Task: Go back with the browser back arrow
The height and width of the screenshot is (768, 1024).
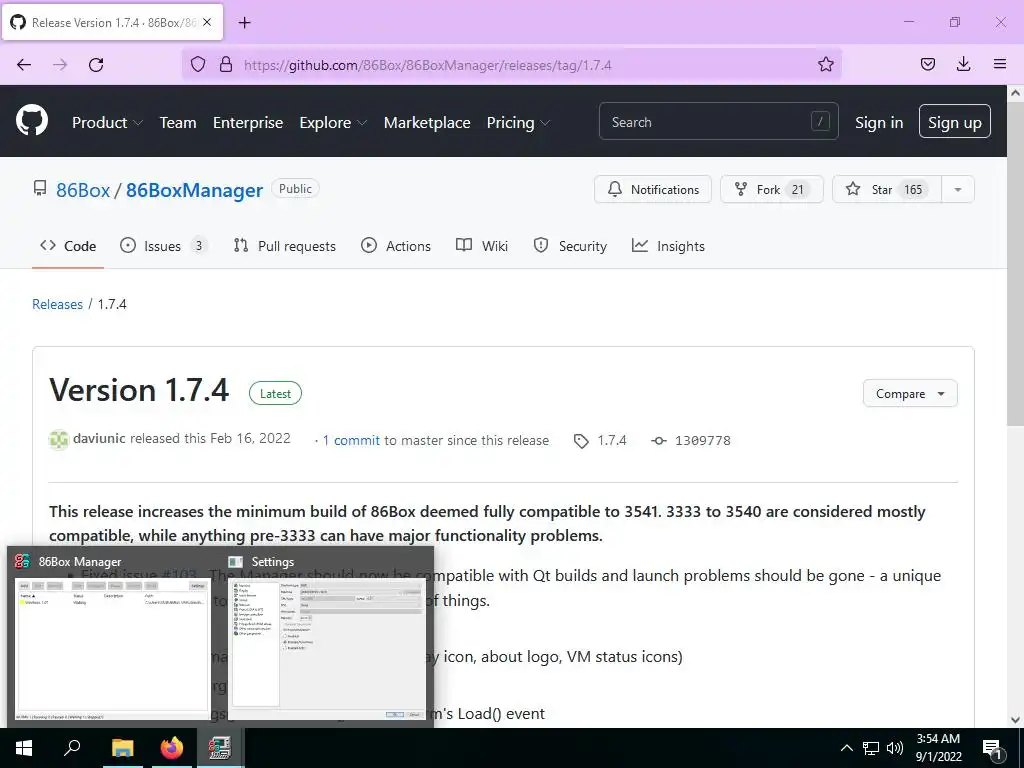Action: tap(24, 65)
